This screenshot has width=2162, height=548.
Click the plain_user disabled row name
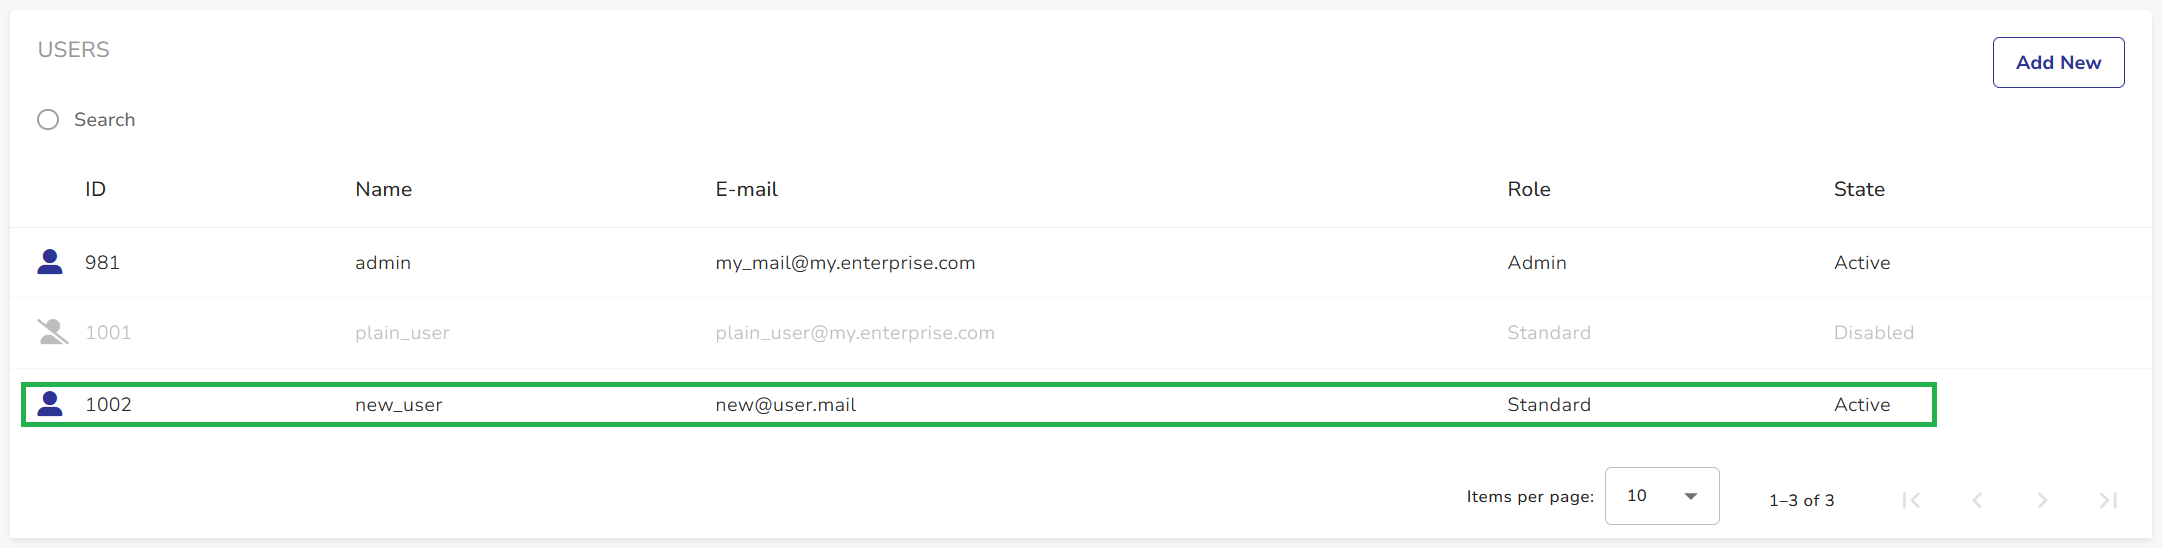pyautogui.click(x=402, y=333)
